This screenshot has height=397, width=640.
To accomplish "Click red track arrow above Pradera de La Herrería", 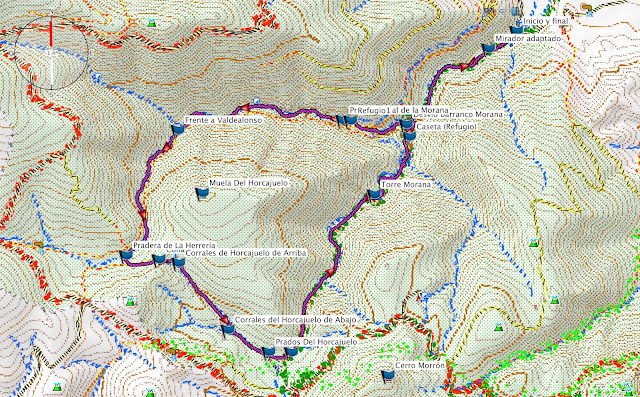I will (142, 215).
